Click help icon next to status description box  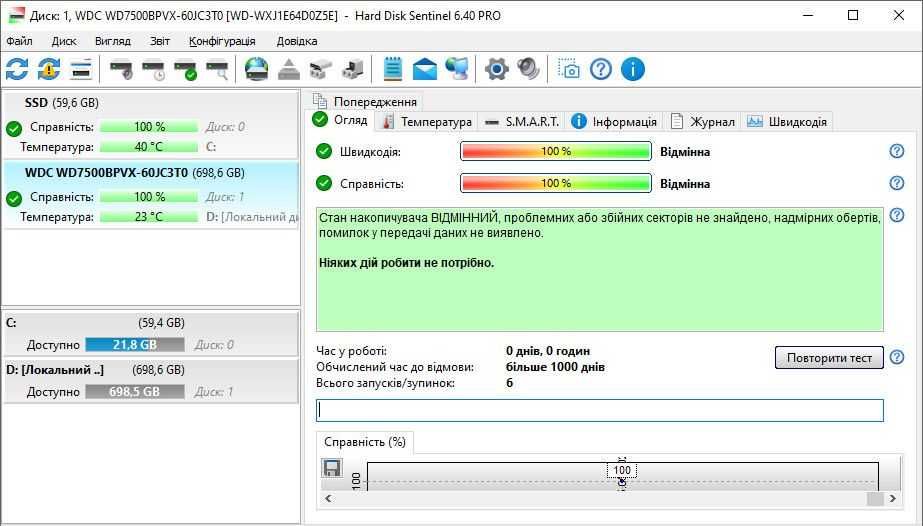click(x=897, y=215)
